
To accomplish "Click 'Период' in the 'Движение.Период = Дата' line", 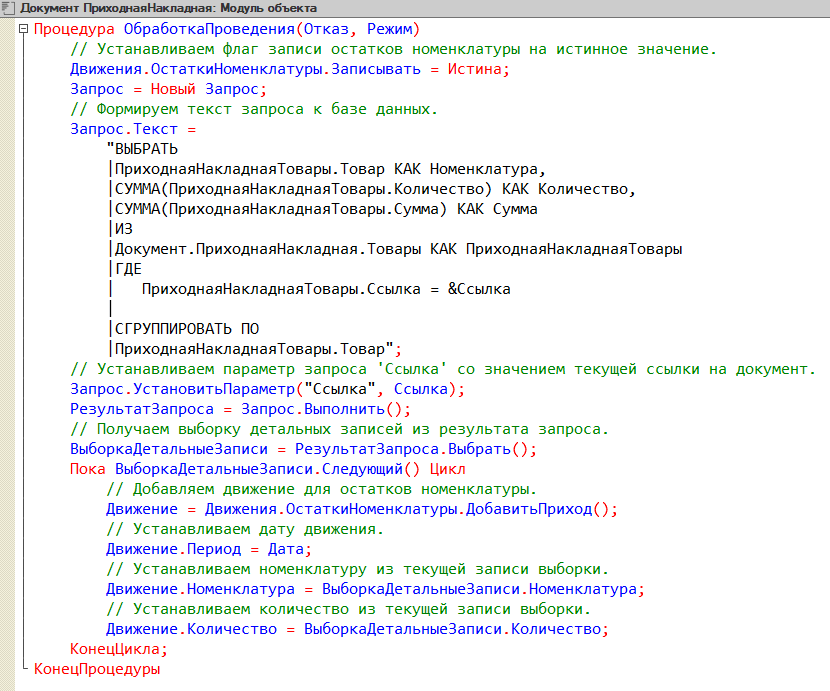I will coord(214,549).
